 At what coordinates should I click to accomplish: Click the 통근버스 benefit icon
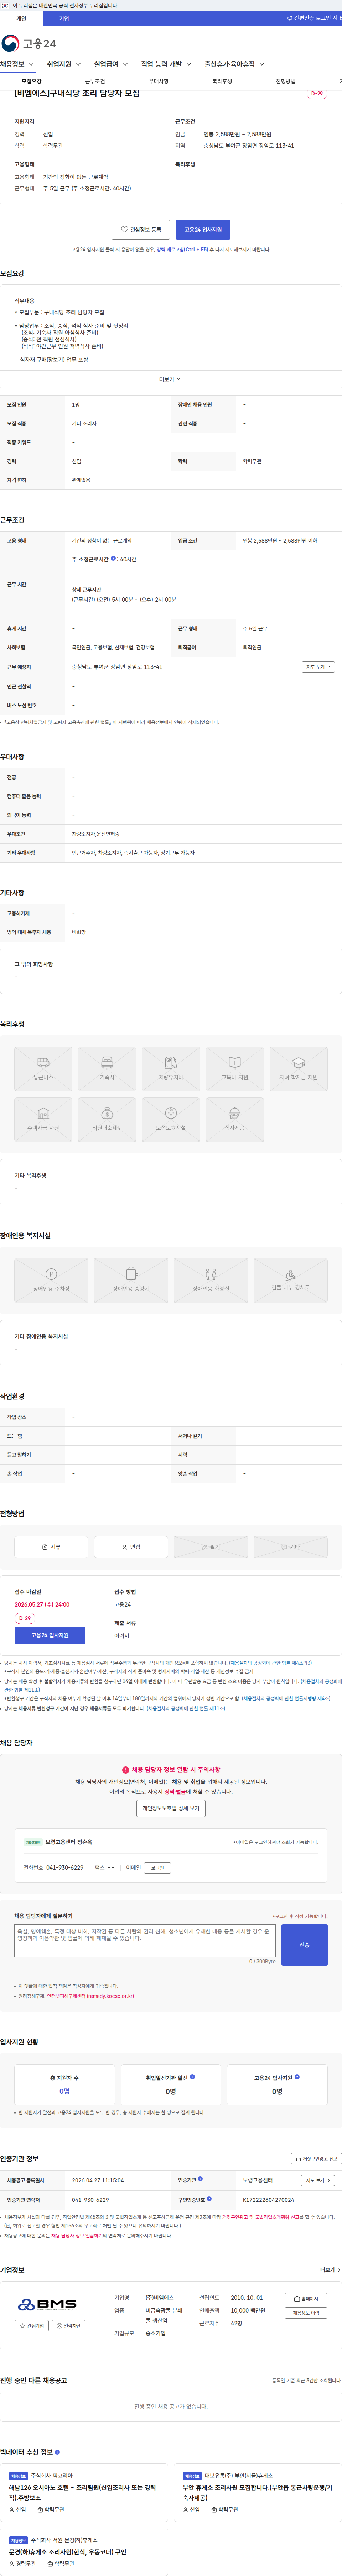coord(43,1069)
